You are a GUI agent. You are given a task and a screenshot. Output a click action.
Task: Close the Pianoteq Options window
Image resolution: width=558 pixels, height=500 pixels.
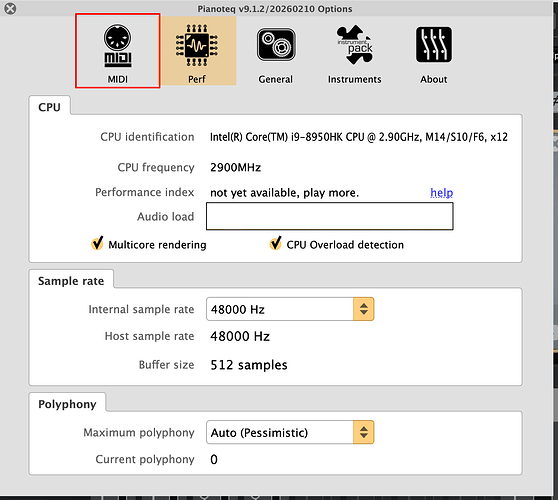tap(10, 8)
